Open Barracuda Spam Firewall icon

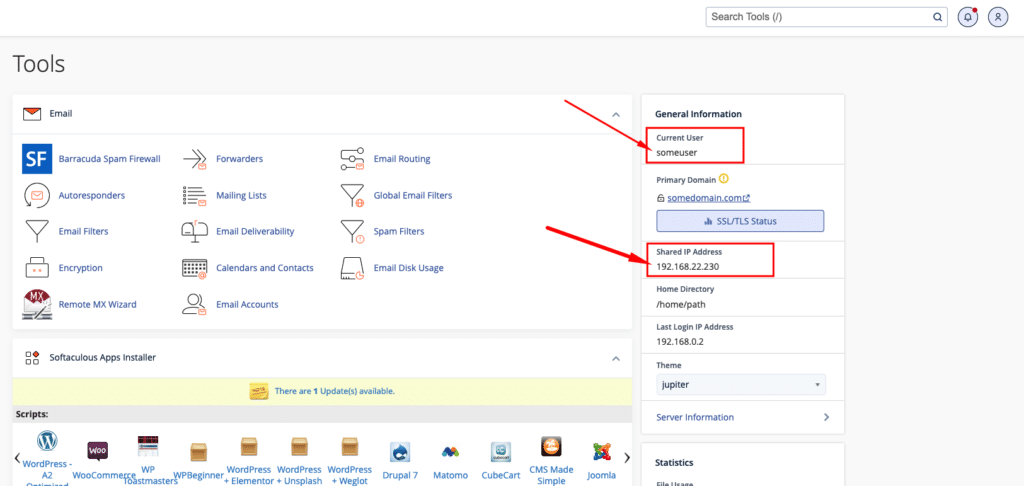(x=37, y=159)
